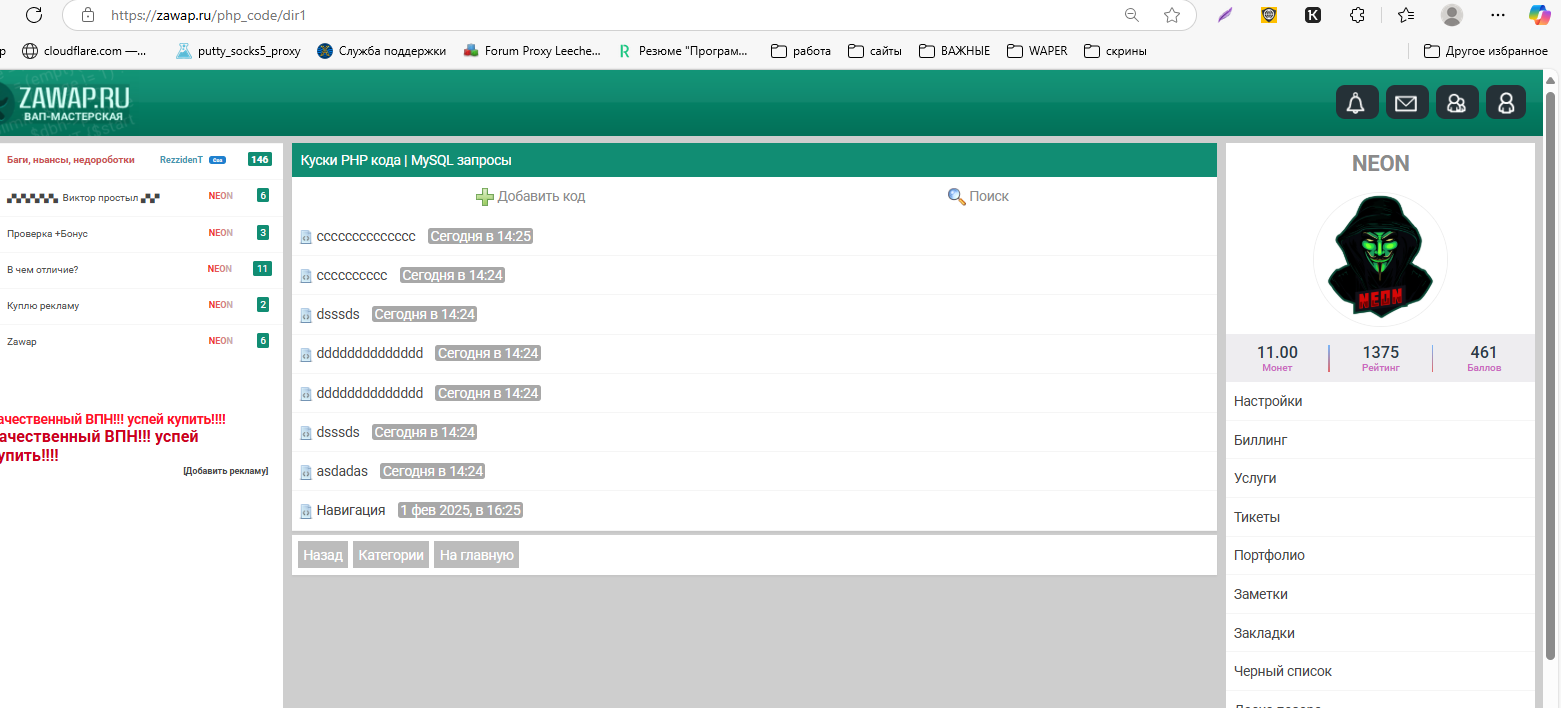The height and width of the screenshot is (708, 1561).
Task: Add page to favorites star icon
Action: click(1172, 15)
